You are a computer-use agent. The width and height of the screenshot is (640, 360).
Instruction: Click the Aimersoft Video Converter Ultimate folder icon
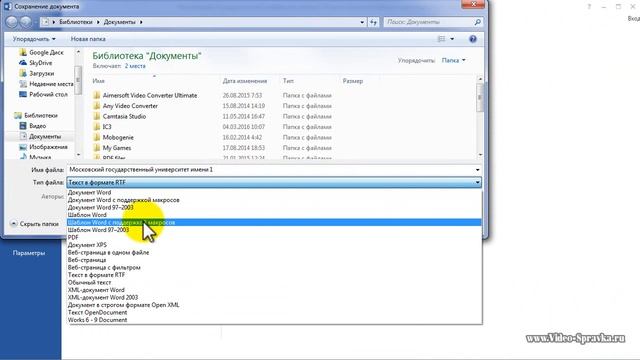[x=97, y=95]
